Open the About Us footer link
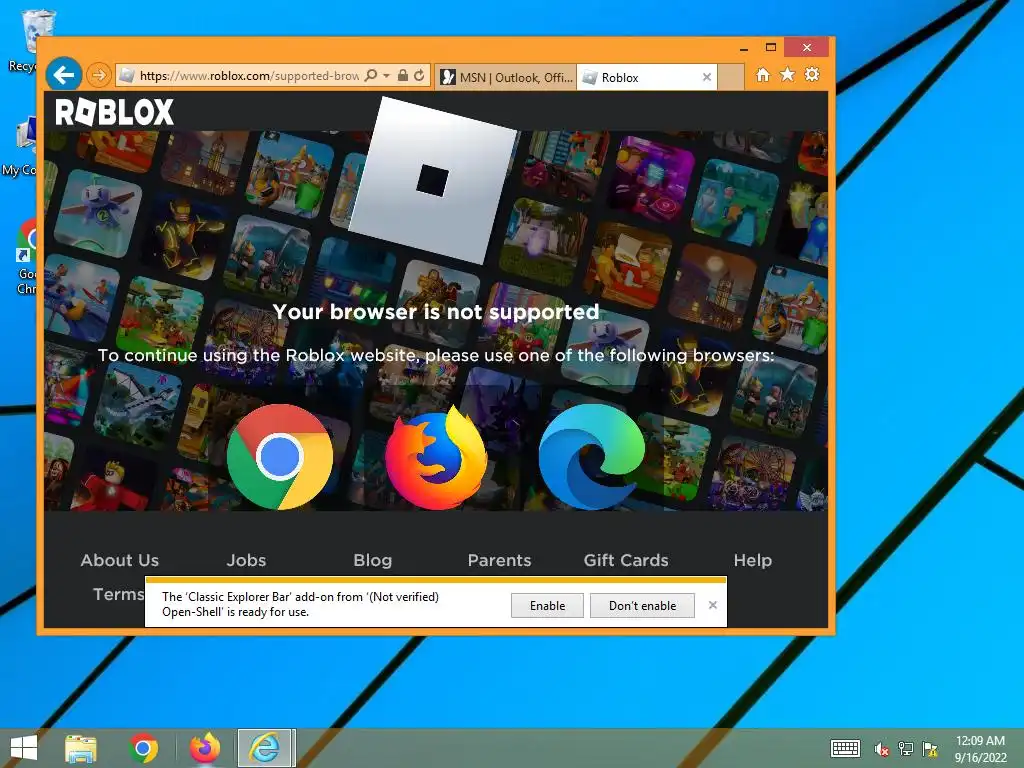Viewport: 1024px width, 768px height. coord(120,560)
